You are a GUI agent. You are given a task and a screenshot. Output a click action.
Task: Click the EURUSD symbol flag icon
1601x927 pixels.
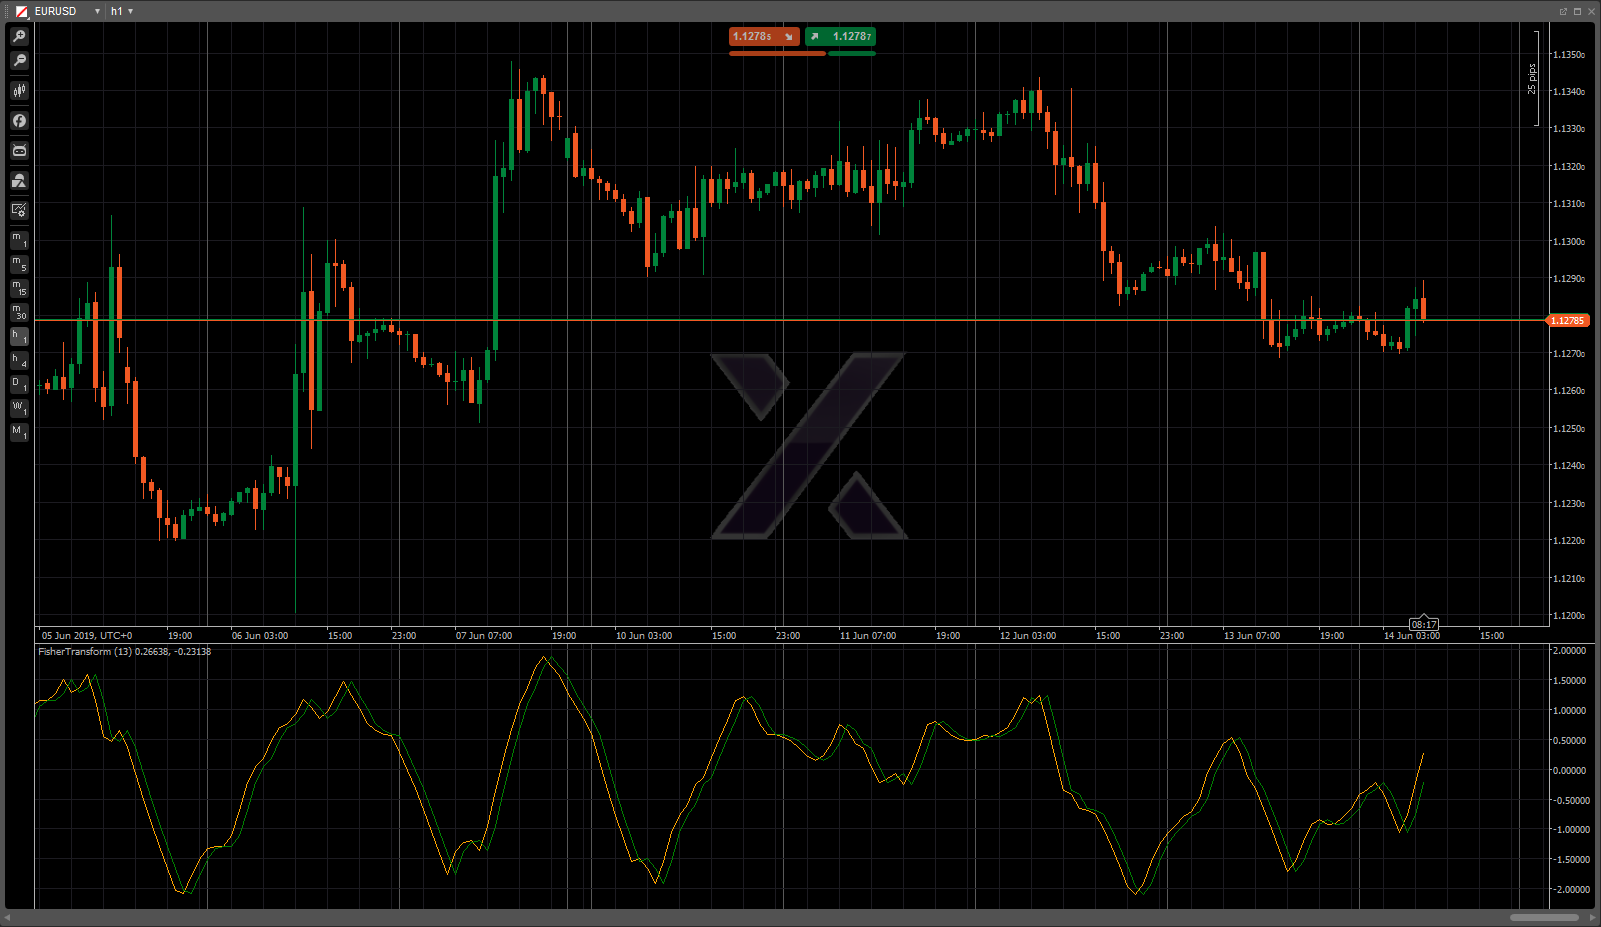pos(22,11)
